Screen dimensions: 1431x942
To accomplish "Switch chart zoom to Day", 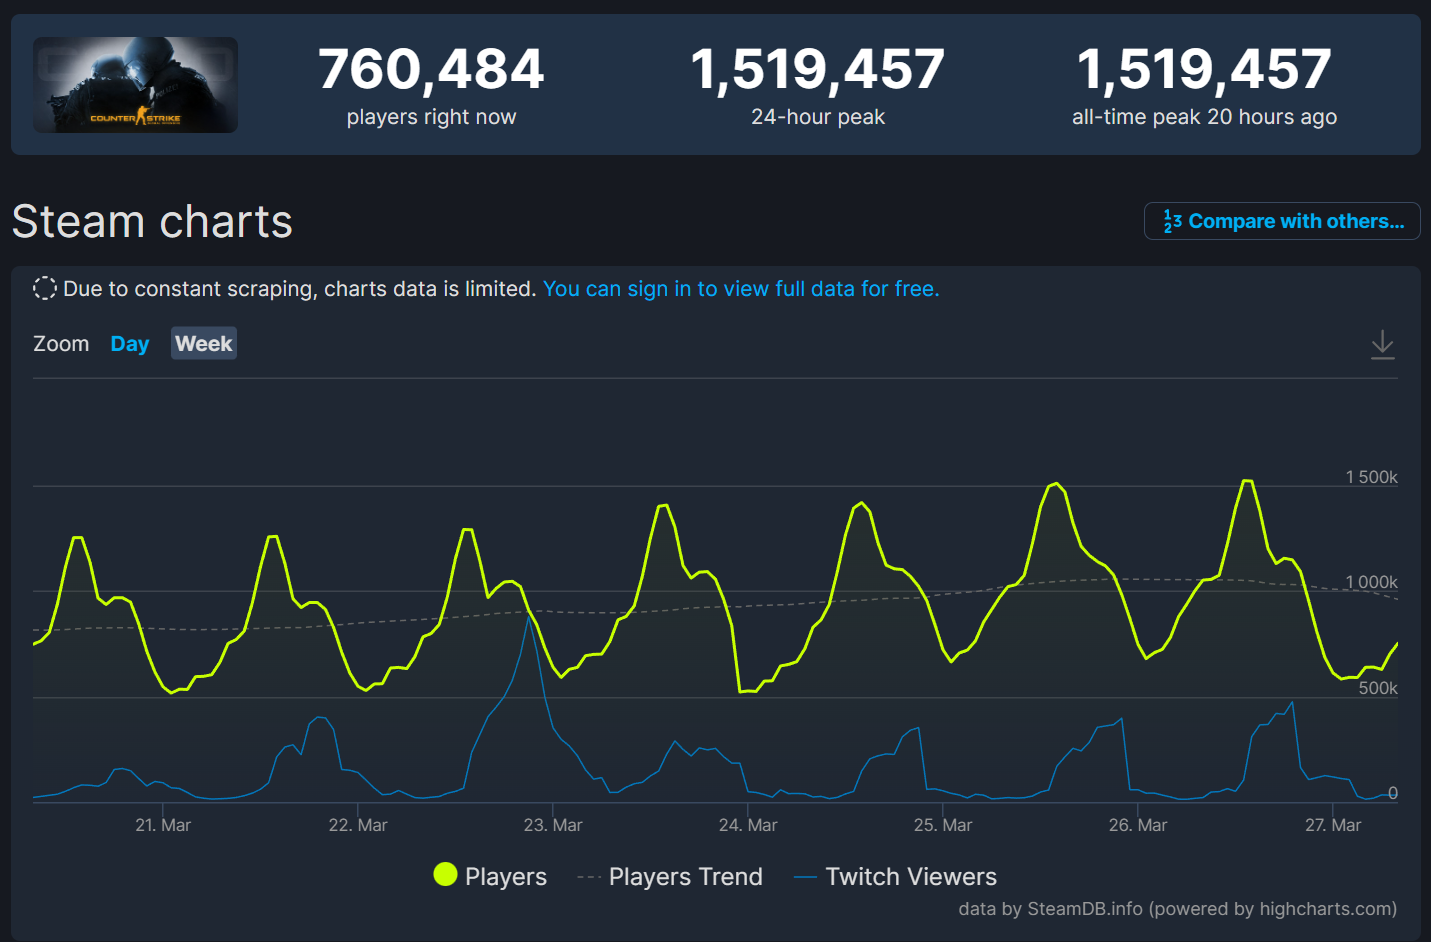I will 129,343.
